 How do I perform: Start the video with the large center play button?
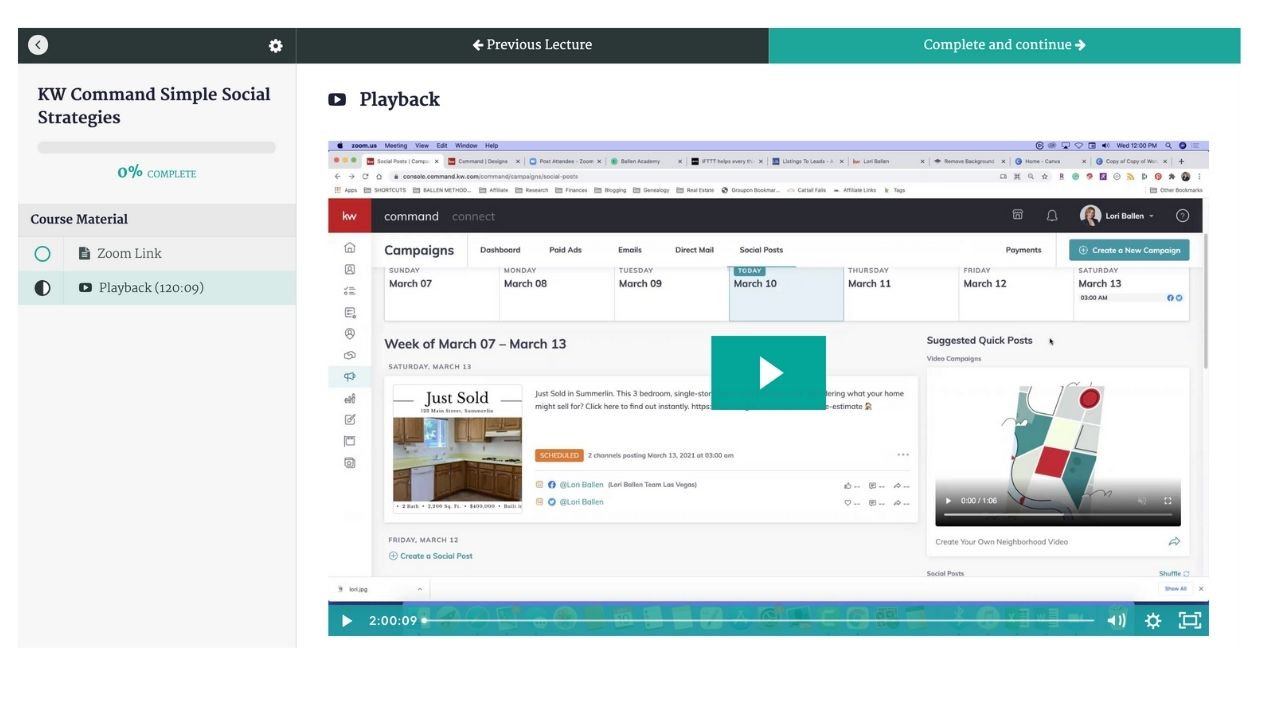[768, 373]
